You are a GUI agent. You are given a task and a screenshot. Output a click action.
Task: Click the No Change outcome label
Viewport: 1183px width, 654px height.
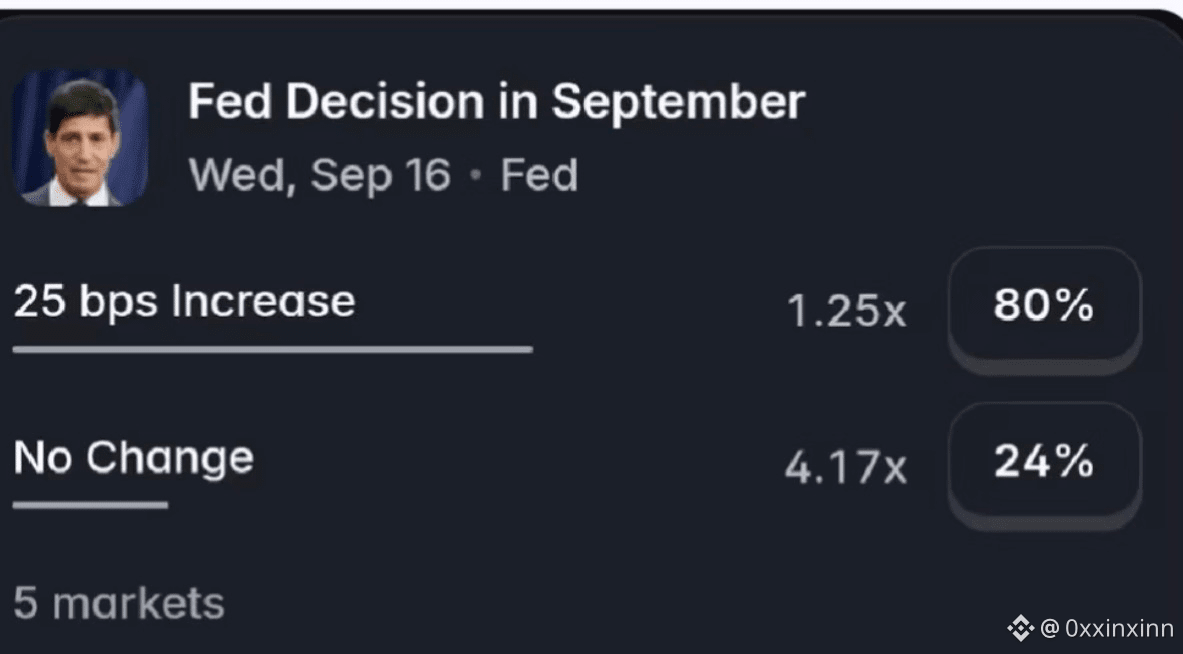[x=134, y=458]
